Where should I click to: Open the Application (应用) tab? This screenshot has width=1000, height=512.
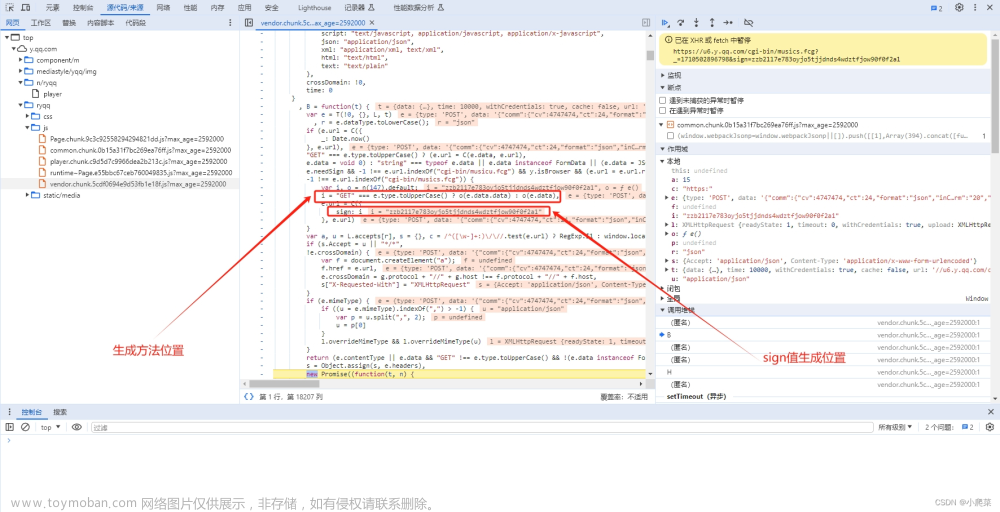[244, 8]
